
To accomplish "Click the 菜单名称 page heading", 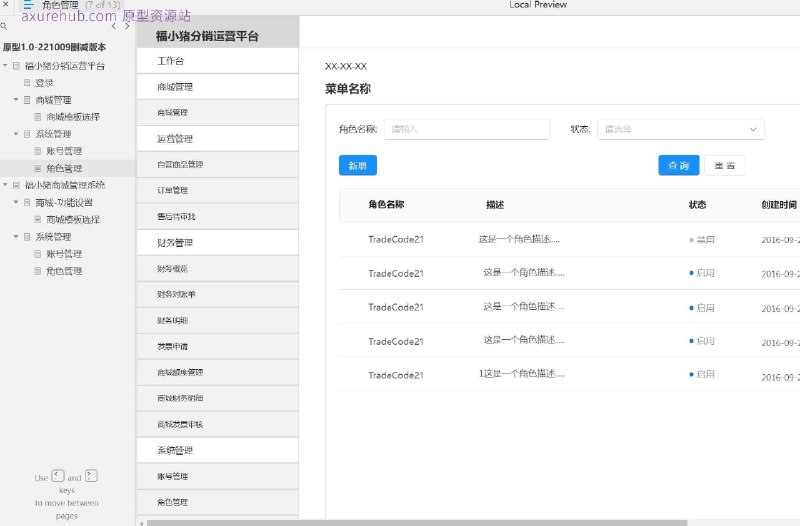I will [x=348, y=89].
